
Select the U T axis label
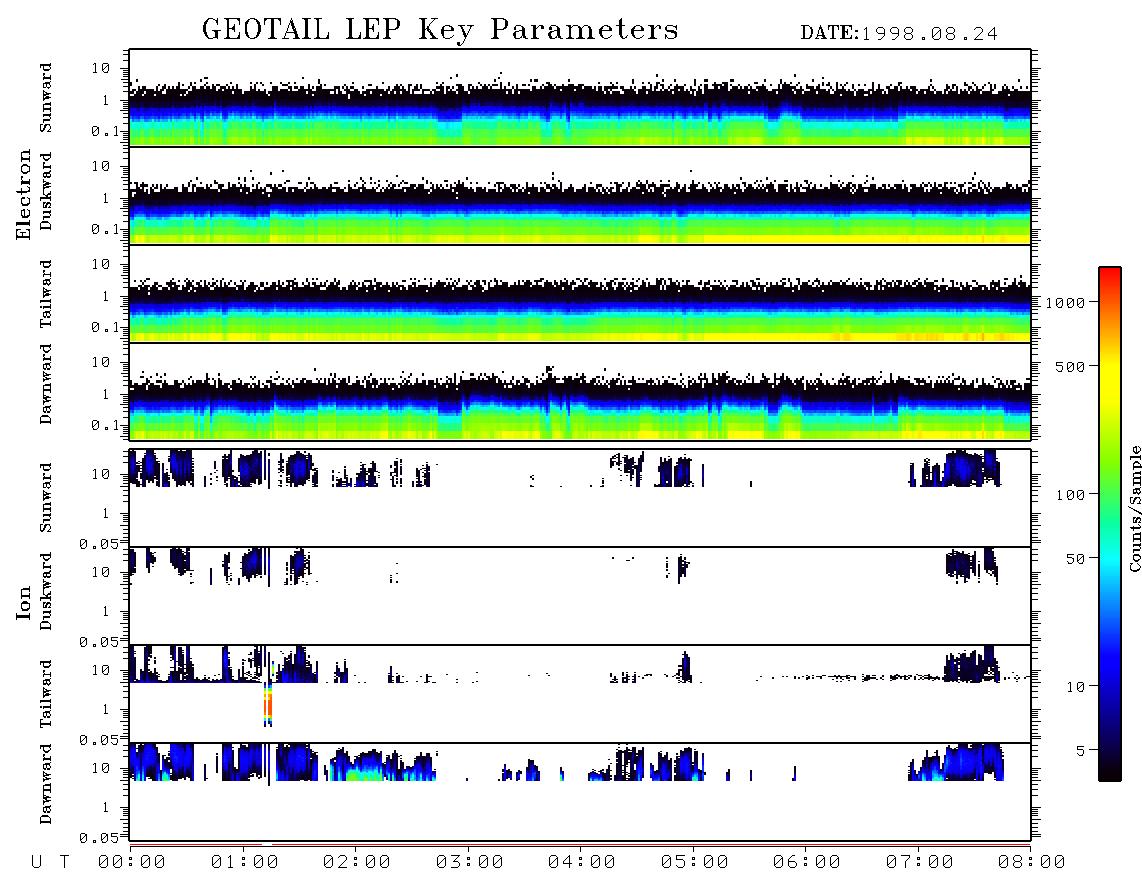coord(50,862)
